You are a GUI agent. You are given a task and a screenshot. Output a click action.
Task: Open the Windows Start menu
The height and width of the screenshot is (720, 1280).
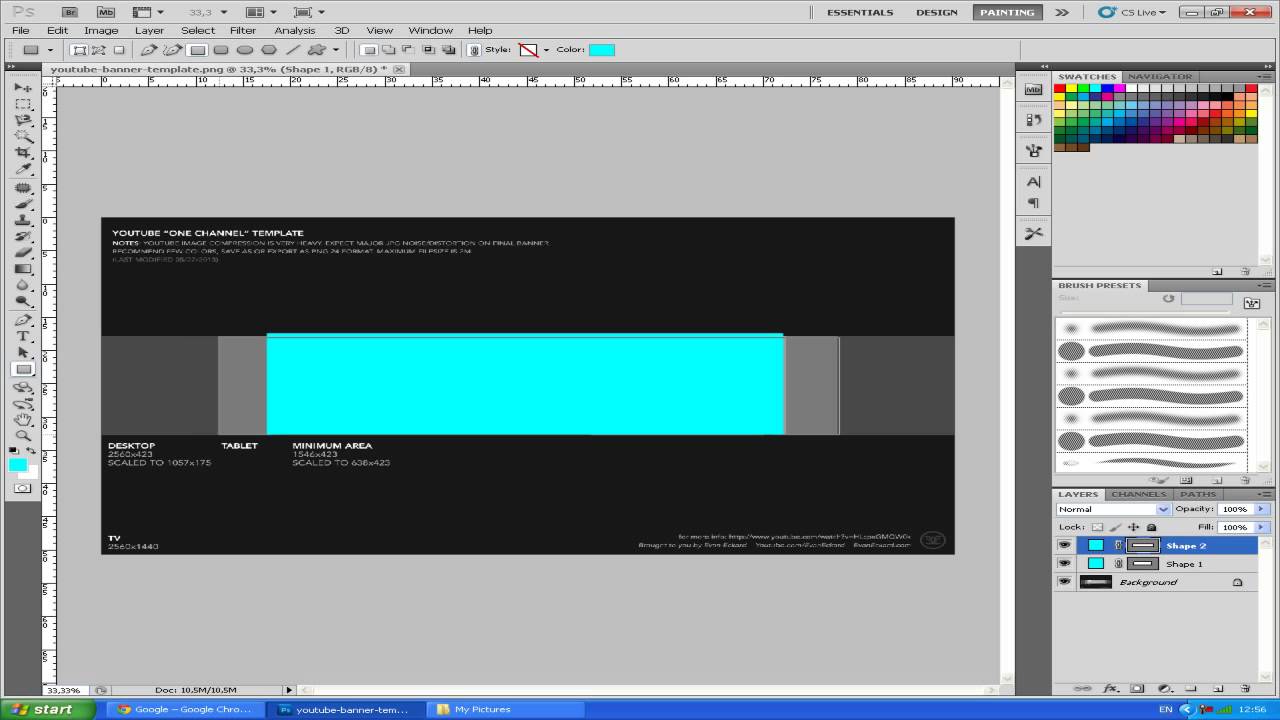click(49, 709)
